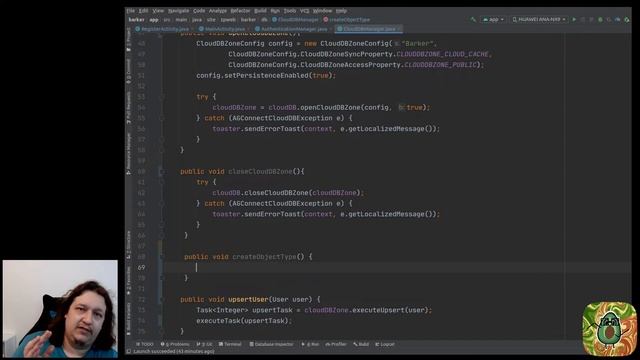Click the avocado logo badge

pyautogui.click(x=609, y=329)
